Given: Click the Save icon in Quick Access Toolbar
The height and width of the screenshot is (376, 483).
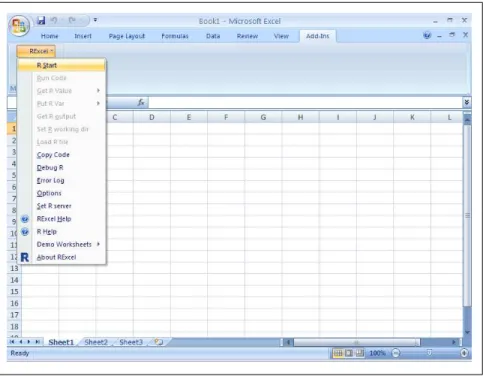Looking at the screenshot, I should click(41, 21).
